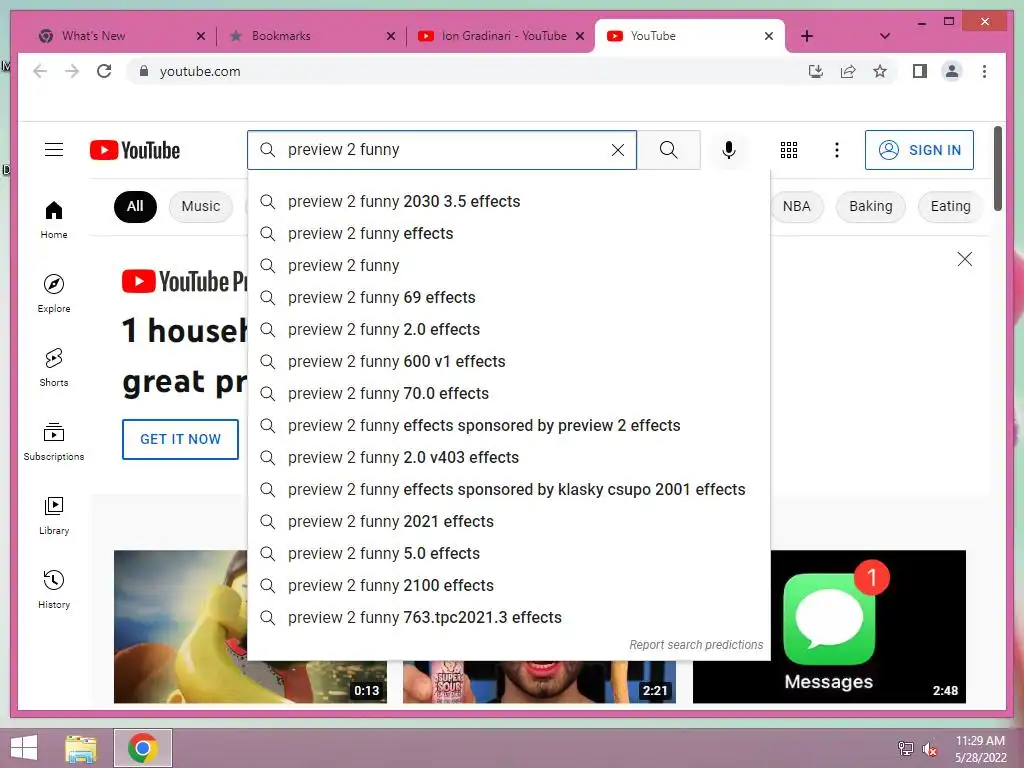Open Explore in the sidebar
Screen dimensions: 1024x768
click(x=54, y=294)
